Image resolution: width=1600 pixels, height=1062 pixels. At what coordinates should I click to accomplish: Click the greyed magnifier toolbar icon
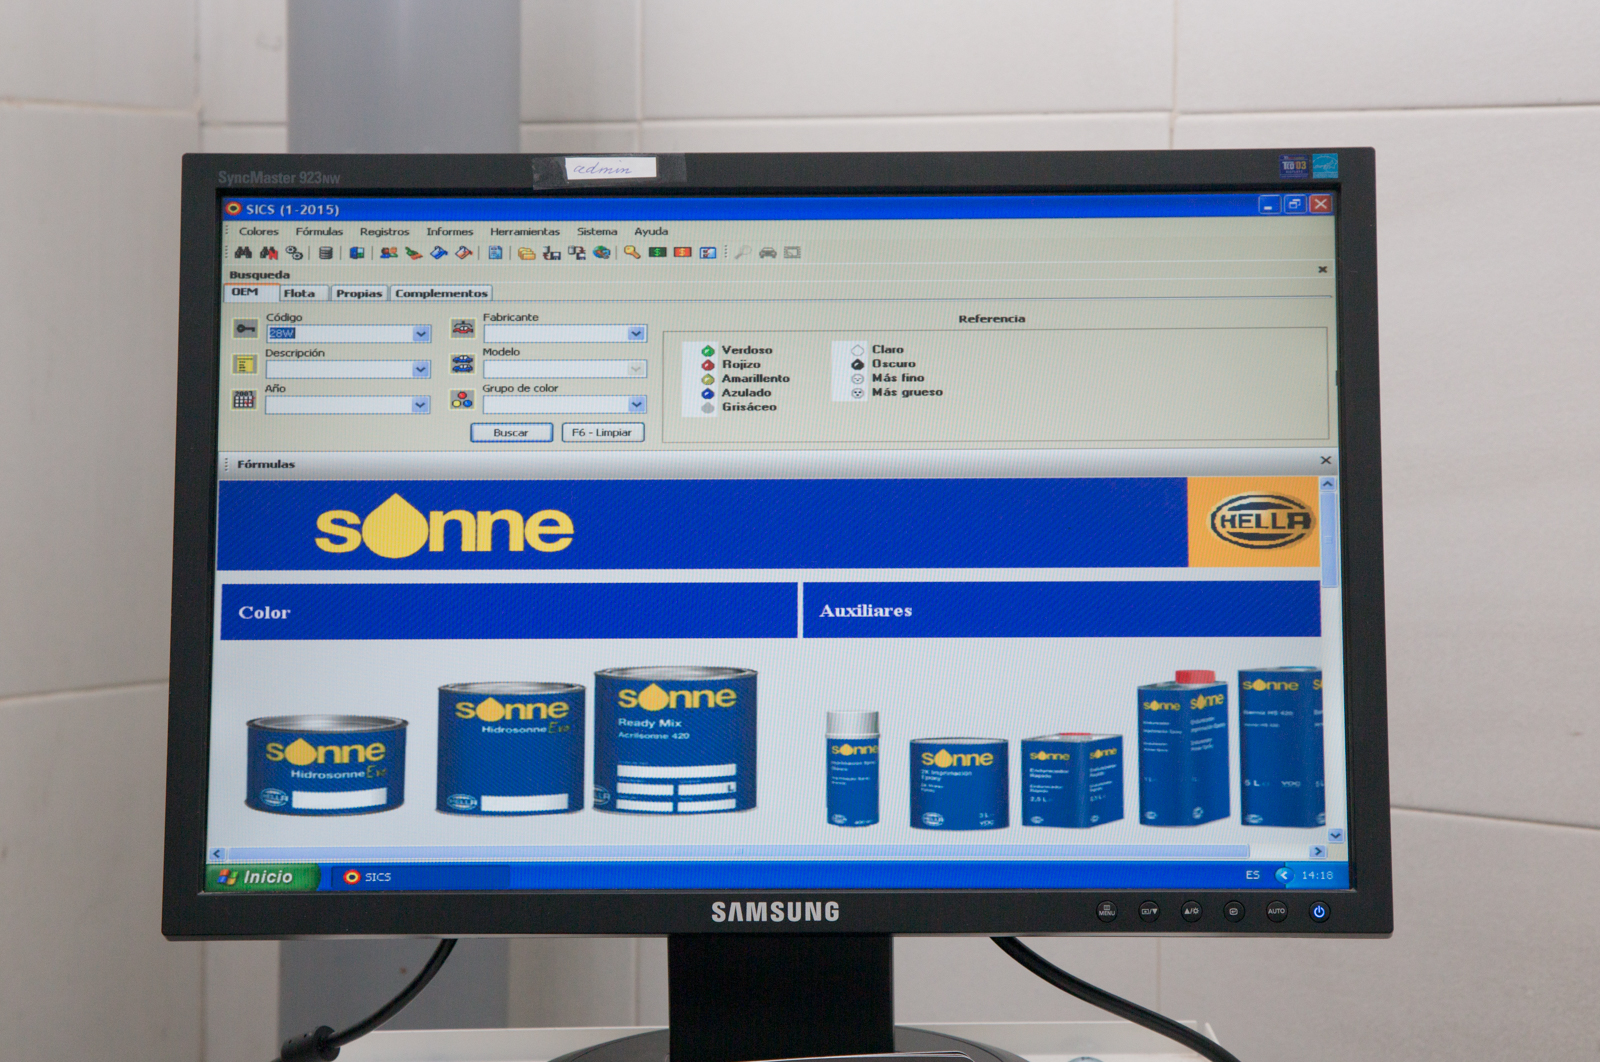click(742, 253)
